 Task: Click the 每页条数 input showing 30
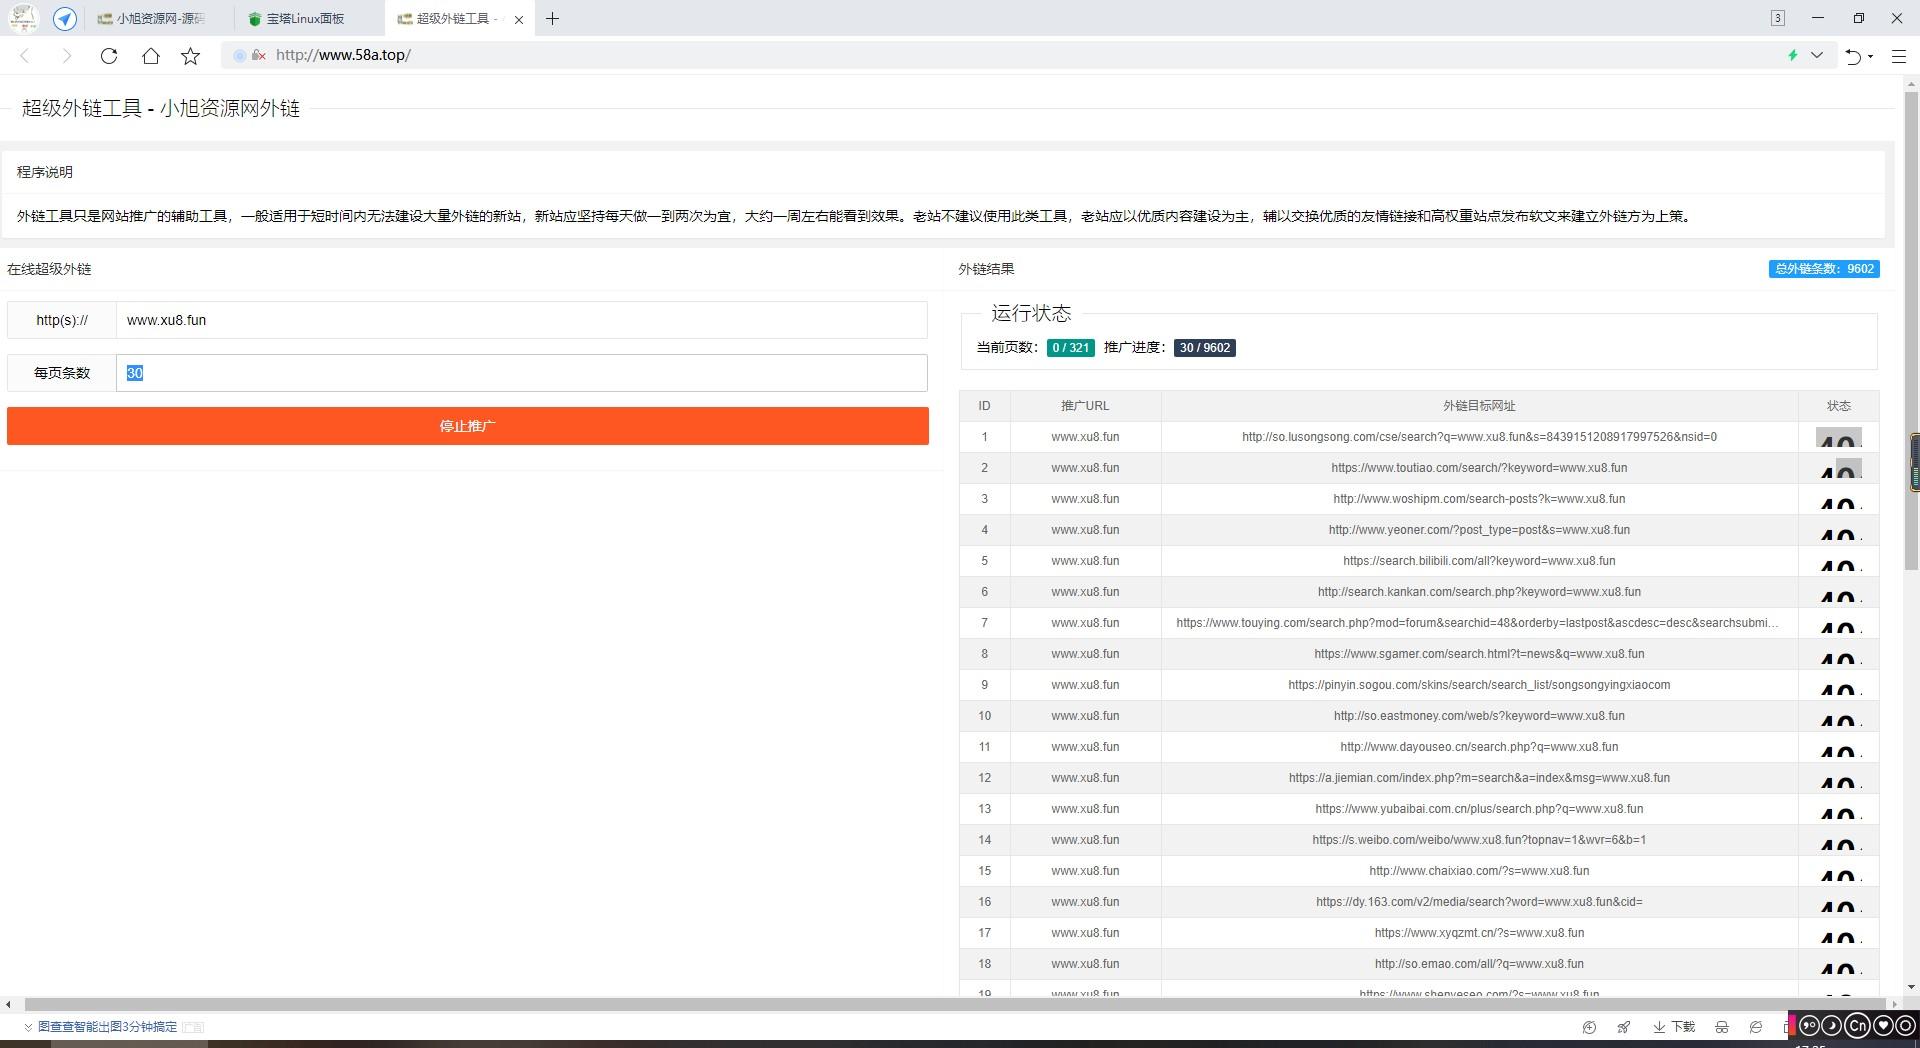coord(520,372)
